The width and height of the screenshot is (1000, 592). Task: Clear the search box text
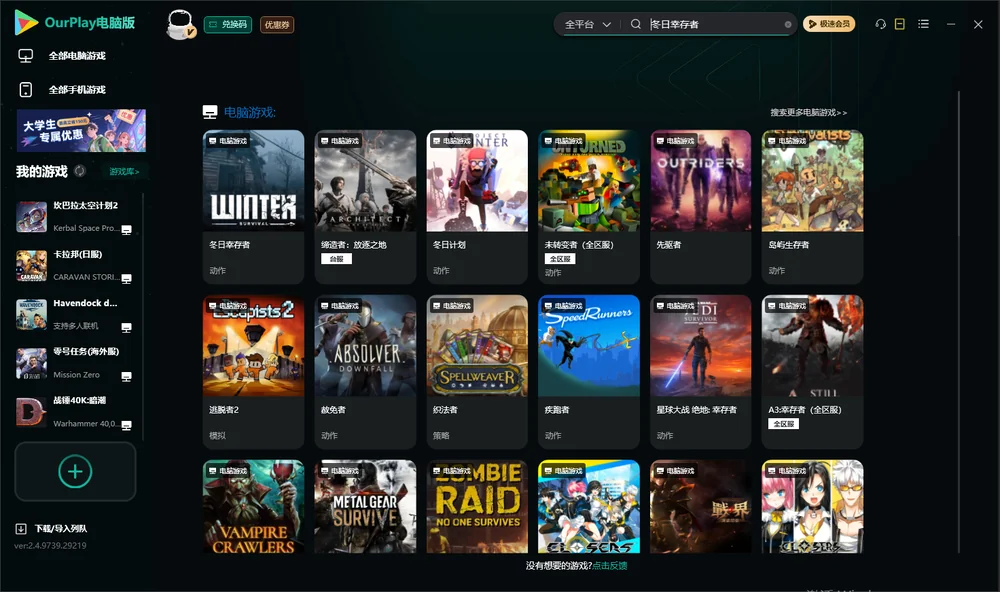click(788, 25)
